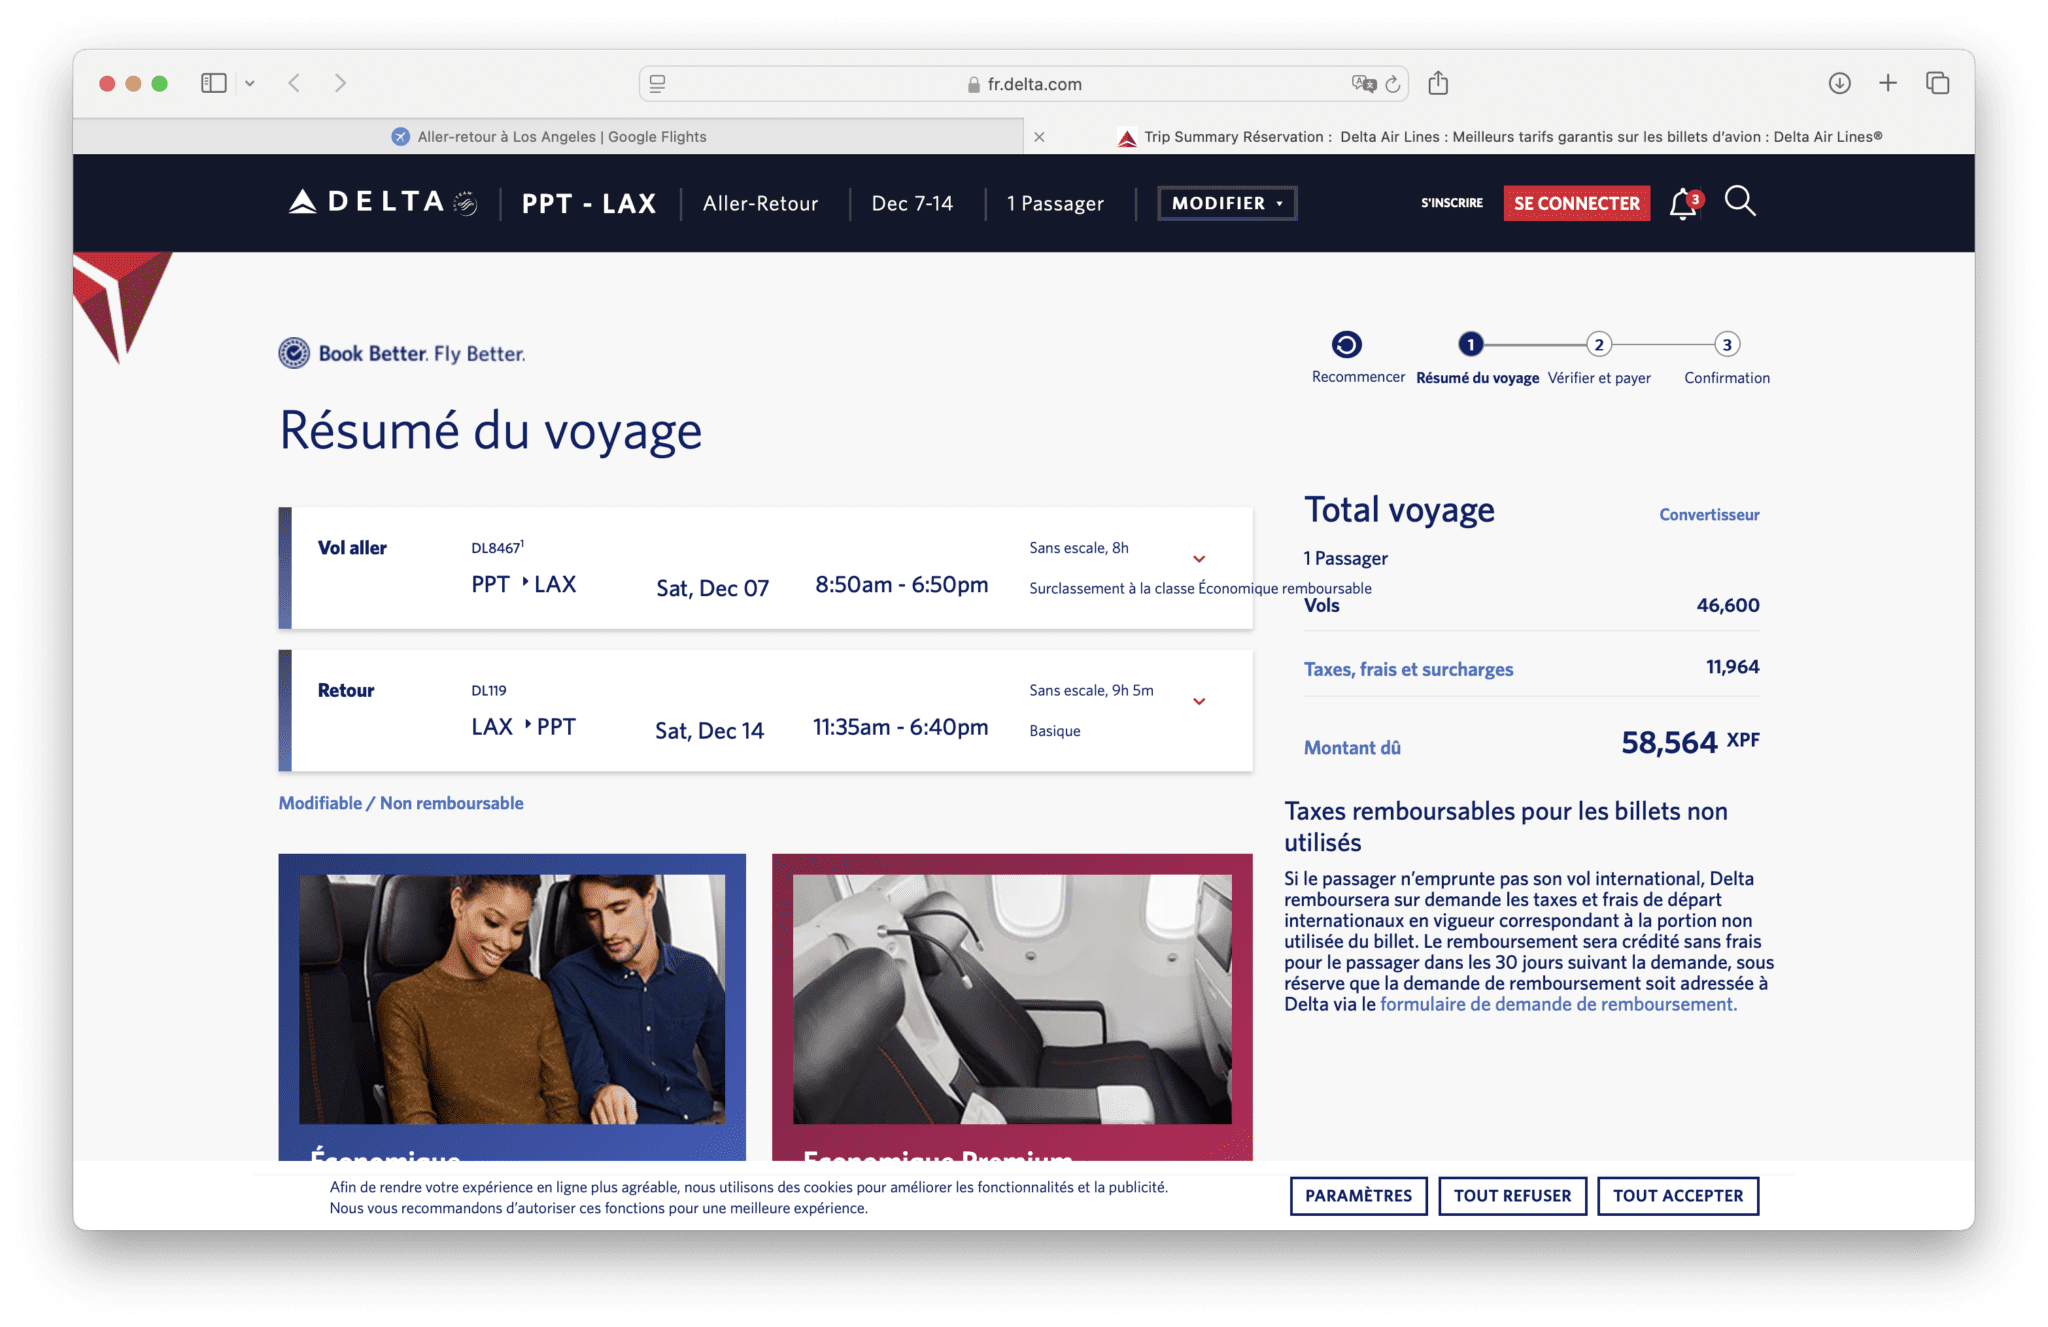
Task: Click the 1 Passager header text
Action: pyautogui.click(x=1055, y=203)
